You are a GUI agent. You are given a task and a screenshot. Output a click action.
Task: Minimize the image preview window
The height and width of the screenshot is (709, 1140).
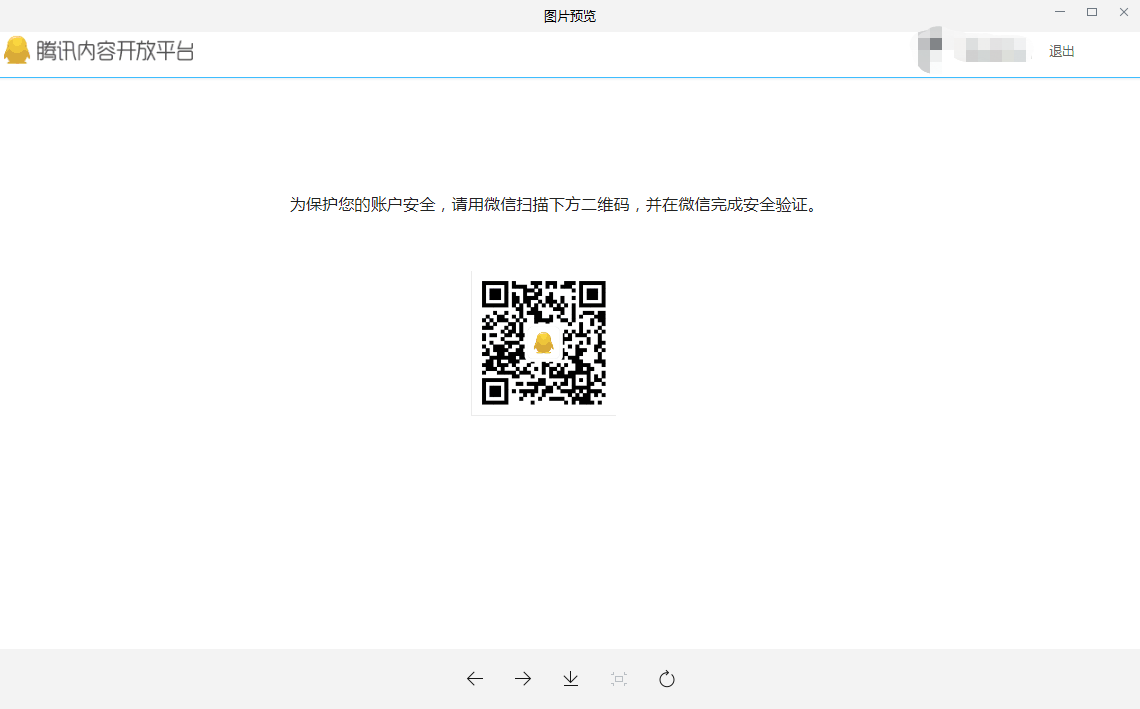coord(1060,12)
